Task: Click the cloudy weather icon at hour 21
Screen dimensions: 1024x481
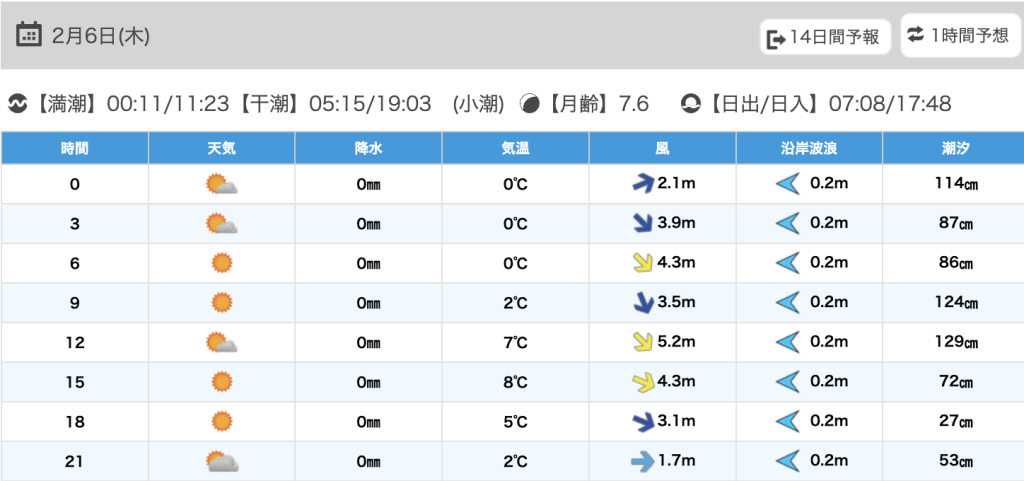Action: click(x=221, y=461)
